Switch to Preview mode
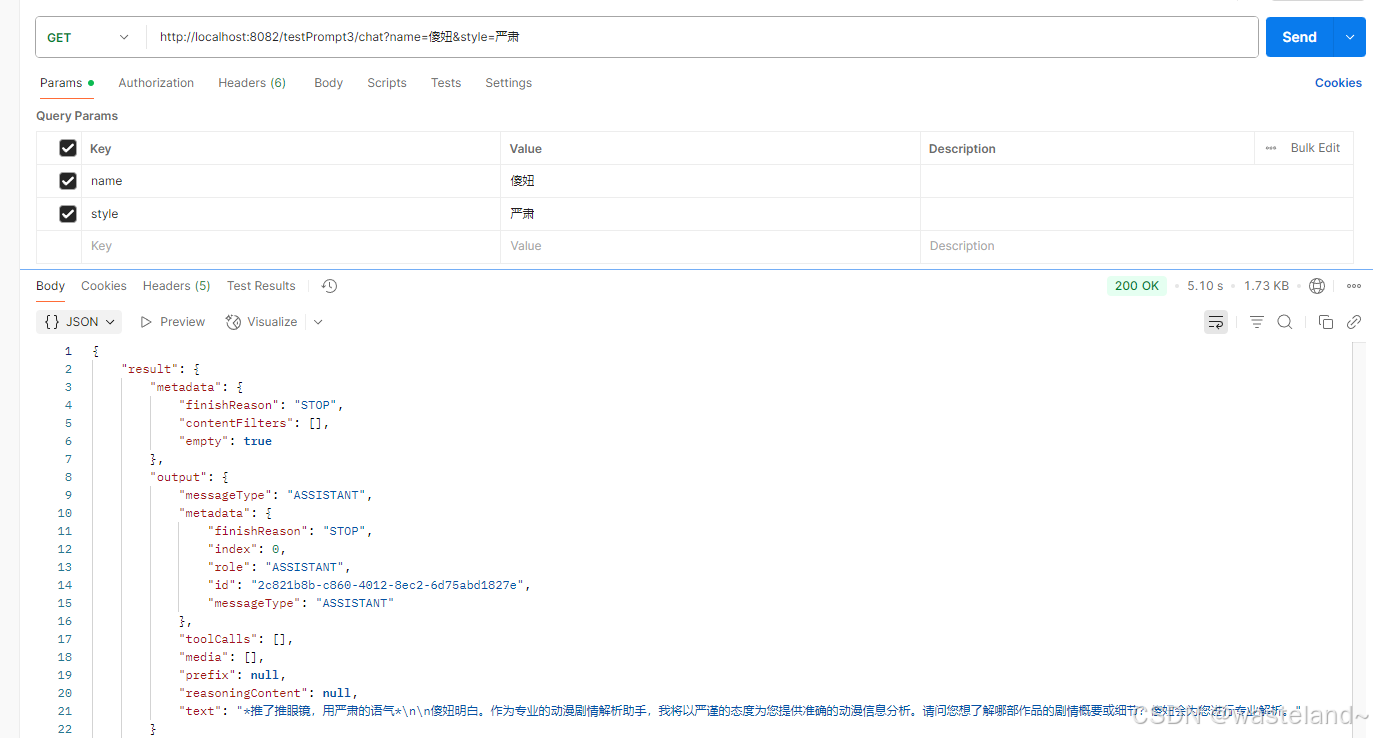This screenshot has width=1373, height=738. pos(173,322)
